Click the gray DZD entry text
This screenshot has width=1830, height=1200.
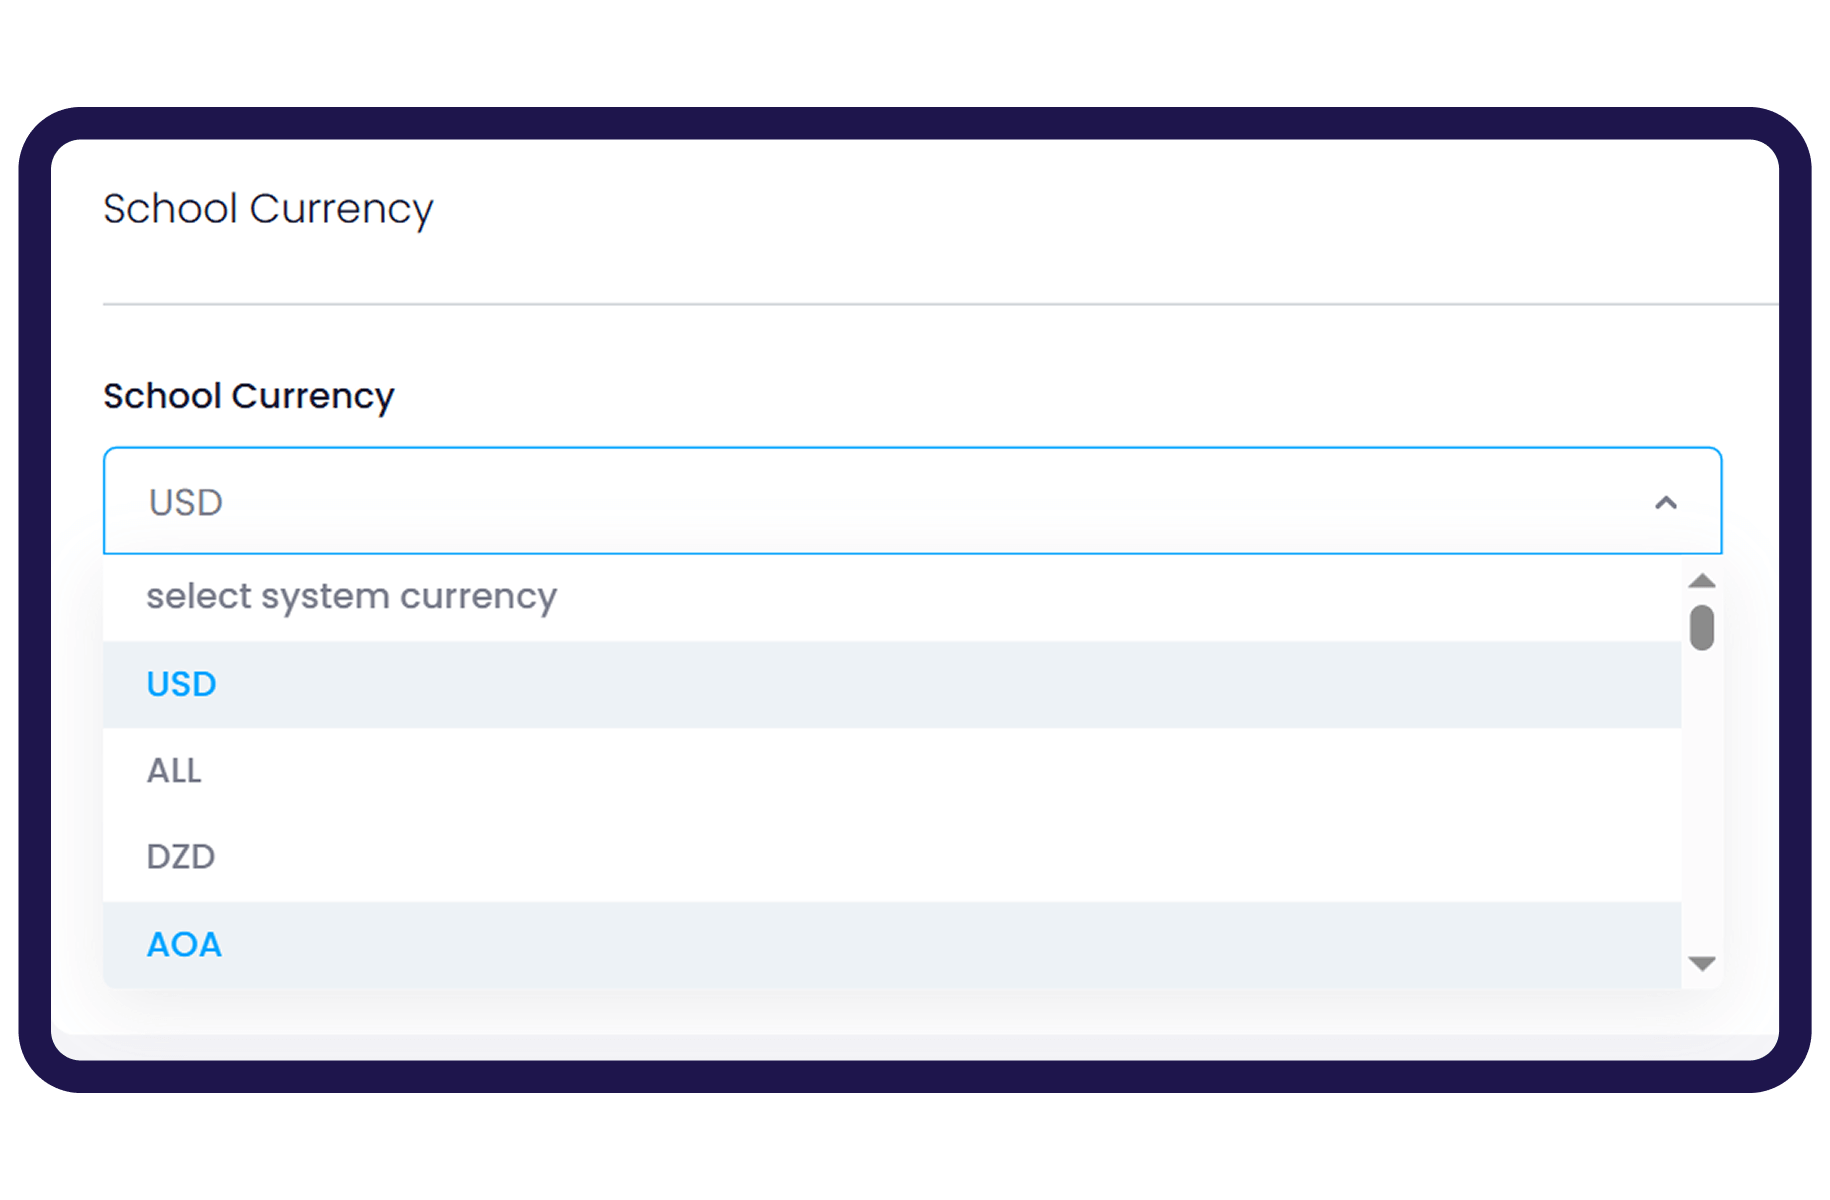coord(181,857)
